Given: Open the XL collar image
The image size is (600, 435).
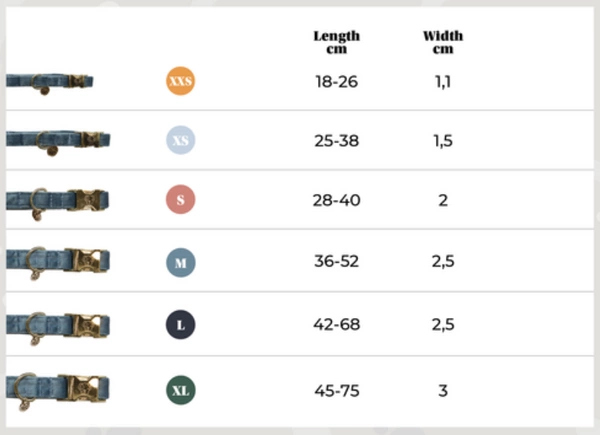Looking at the screenshot, I should pyautogui.click(x=56, y=388).
